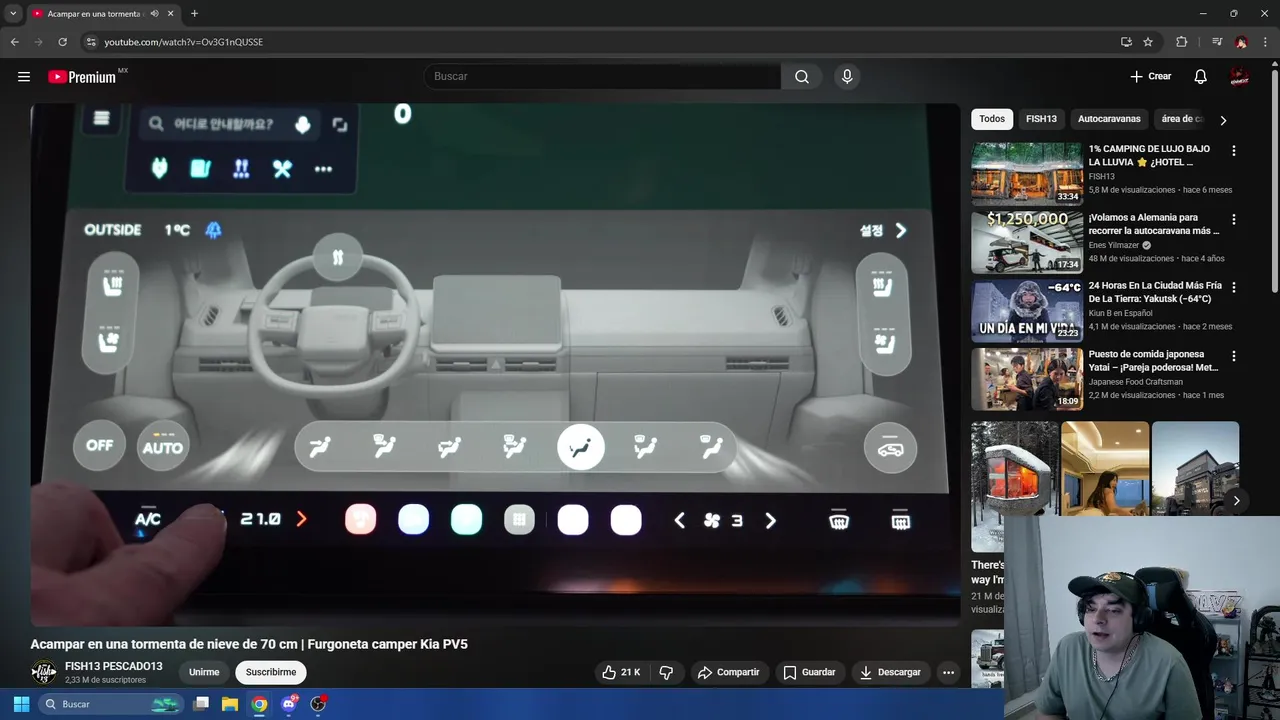
Task: Open File Explorer from the taskbar
Action: click(x=230, y=704)
